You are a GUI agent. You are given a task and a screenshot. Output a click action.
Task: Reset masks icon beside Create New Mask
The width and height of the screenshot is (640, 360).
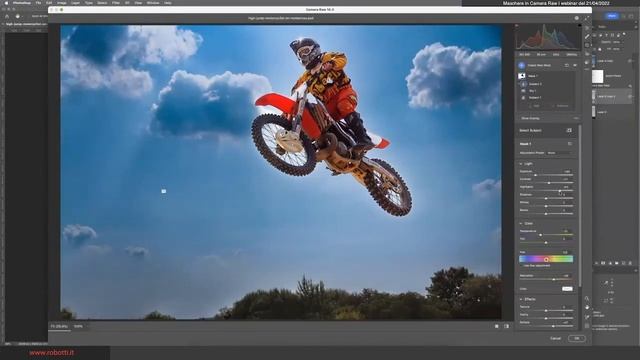[x=567, y=65]
